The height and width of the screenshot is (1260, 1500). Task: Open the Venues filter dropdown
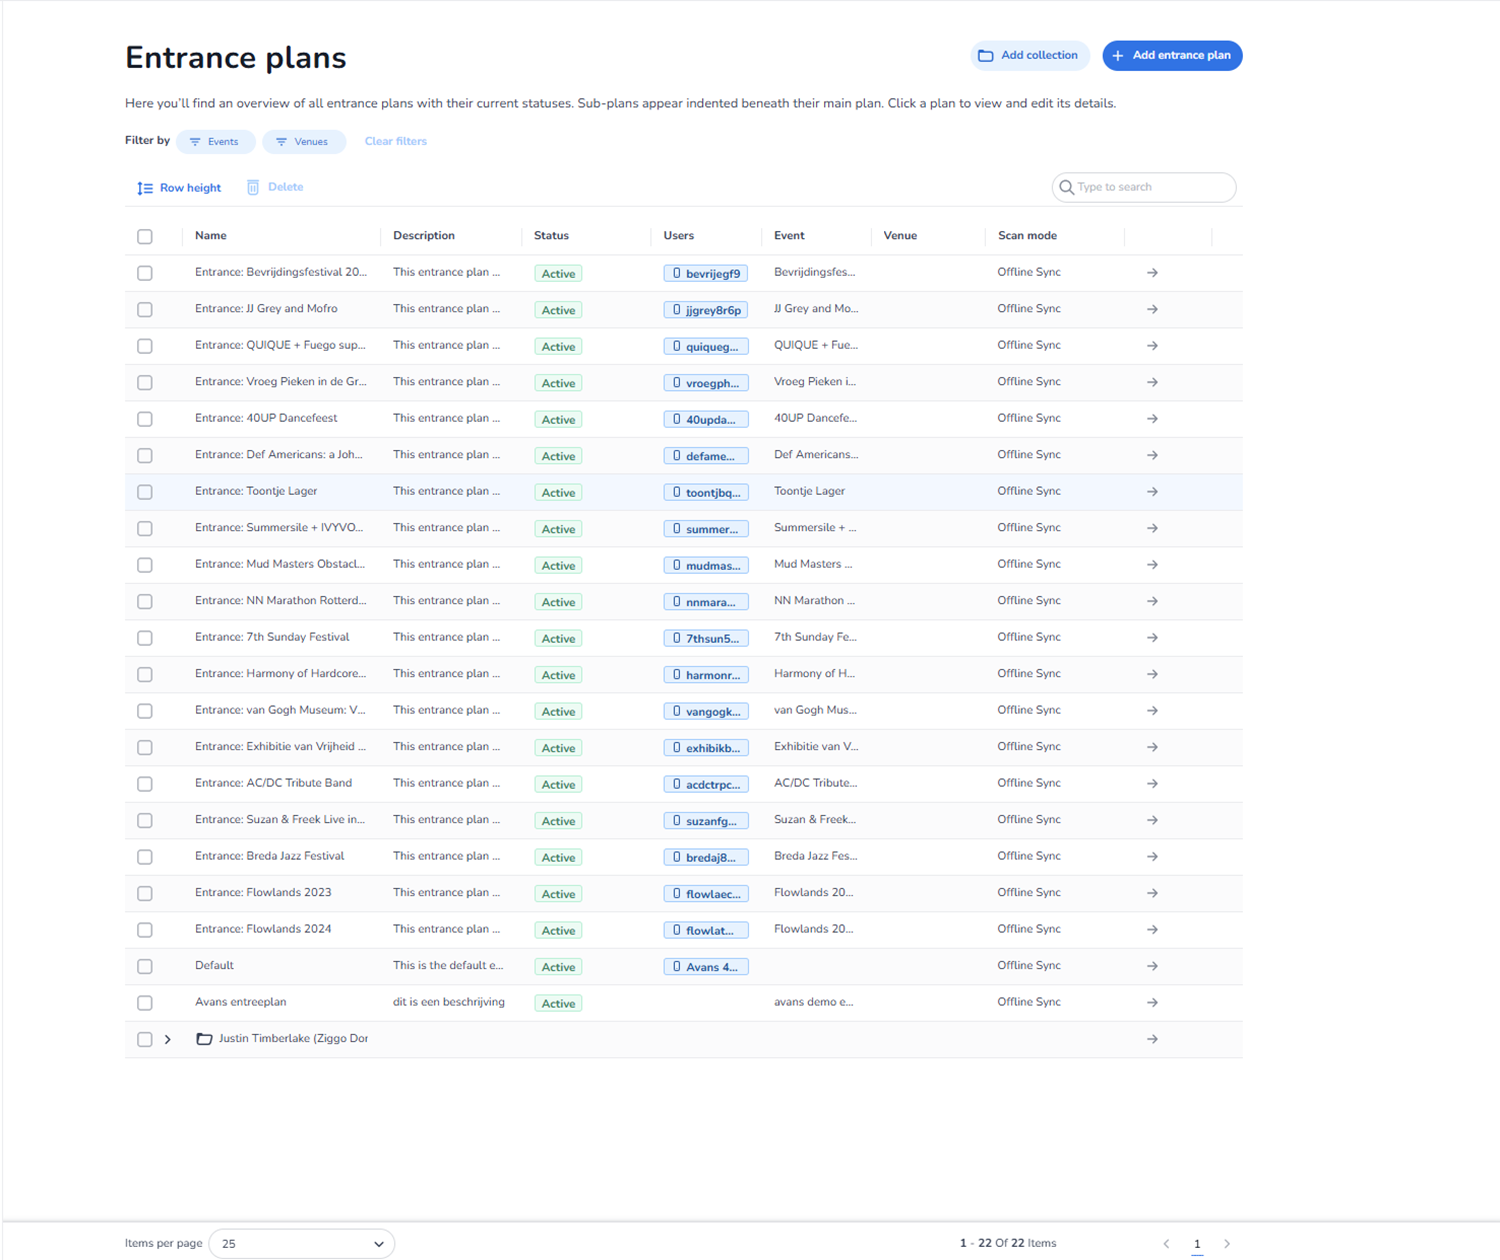pyautogui.click(x=303, y=142)
